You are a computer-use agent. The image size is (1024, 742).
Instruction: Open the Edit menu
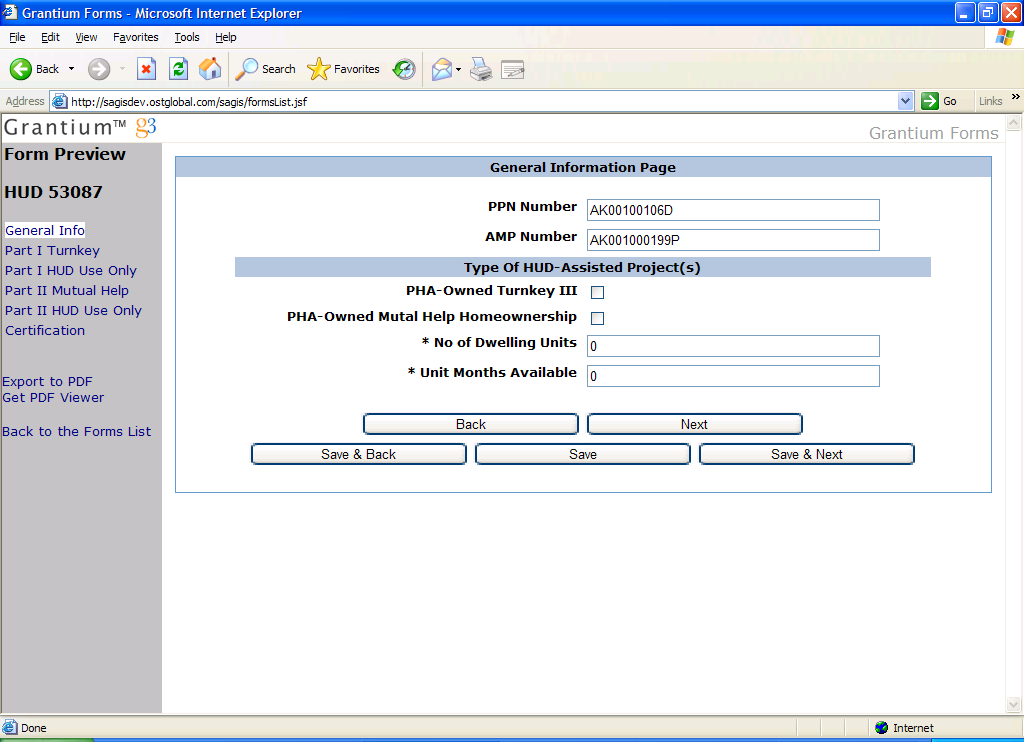click(x=50, y=37)
